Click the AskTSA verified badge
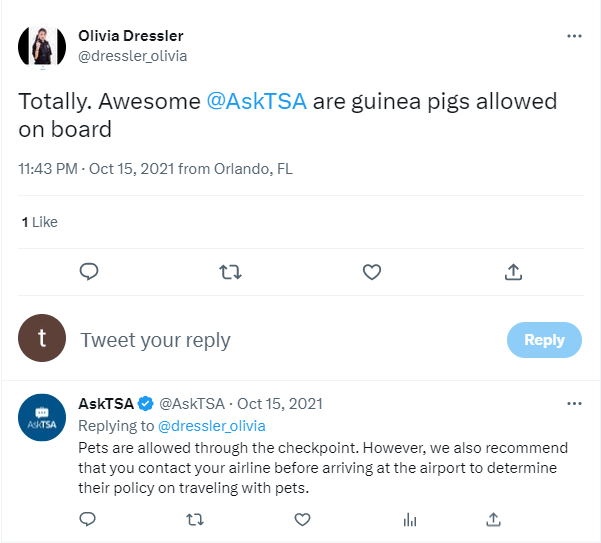Image resolution: width=601 pixels, height=543 pixels. 145,404
